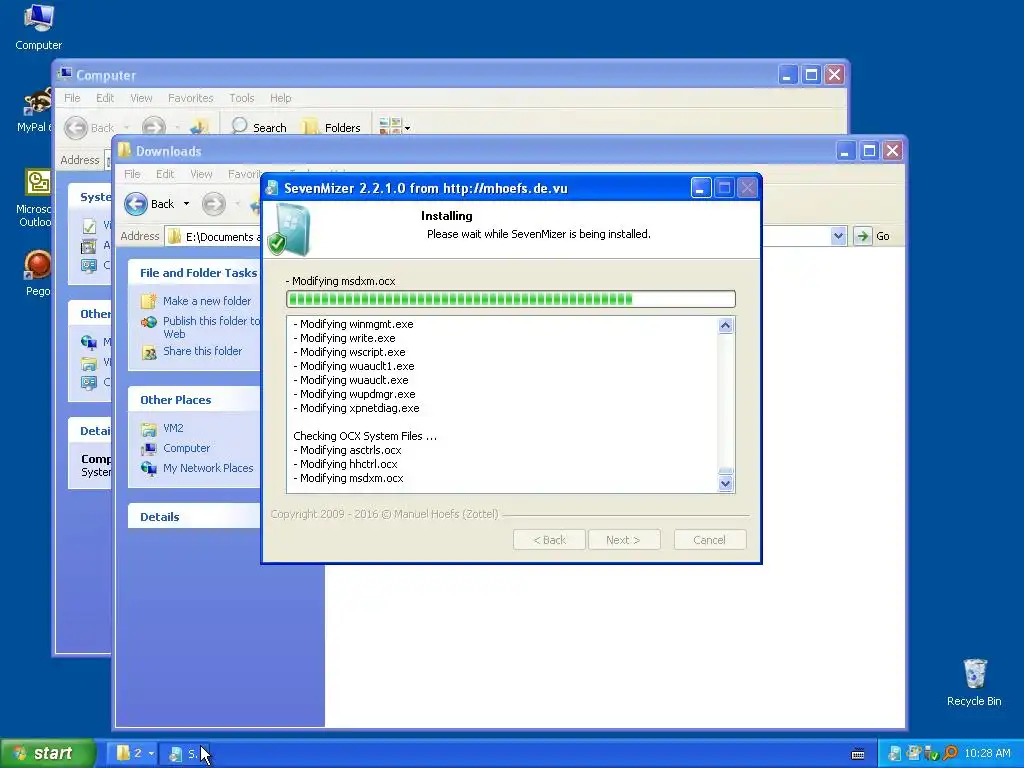The image size is (1024, 768).
Task: Click the SevenMizer shield logo icon
Action: 289,229
